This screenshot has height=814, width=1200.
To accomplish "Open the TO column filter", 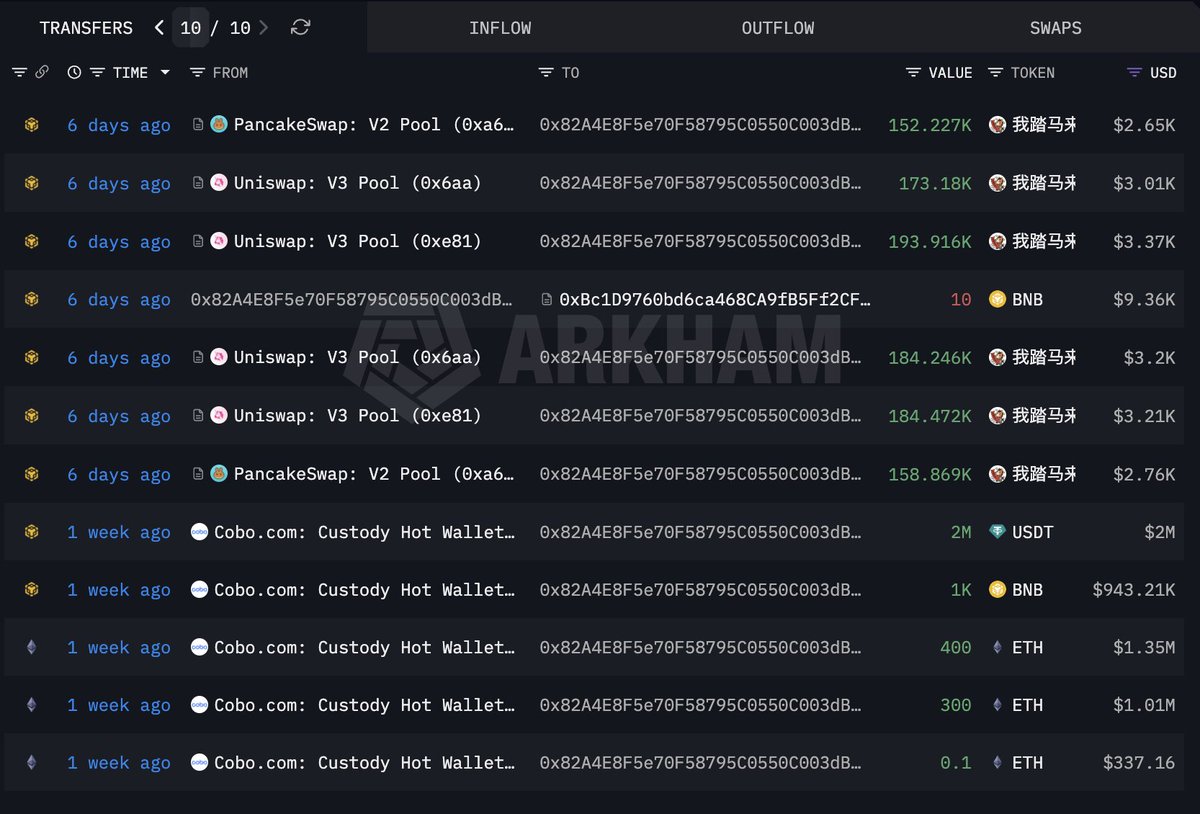I will pyautogui.click(x=545, y=72).
